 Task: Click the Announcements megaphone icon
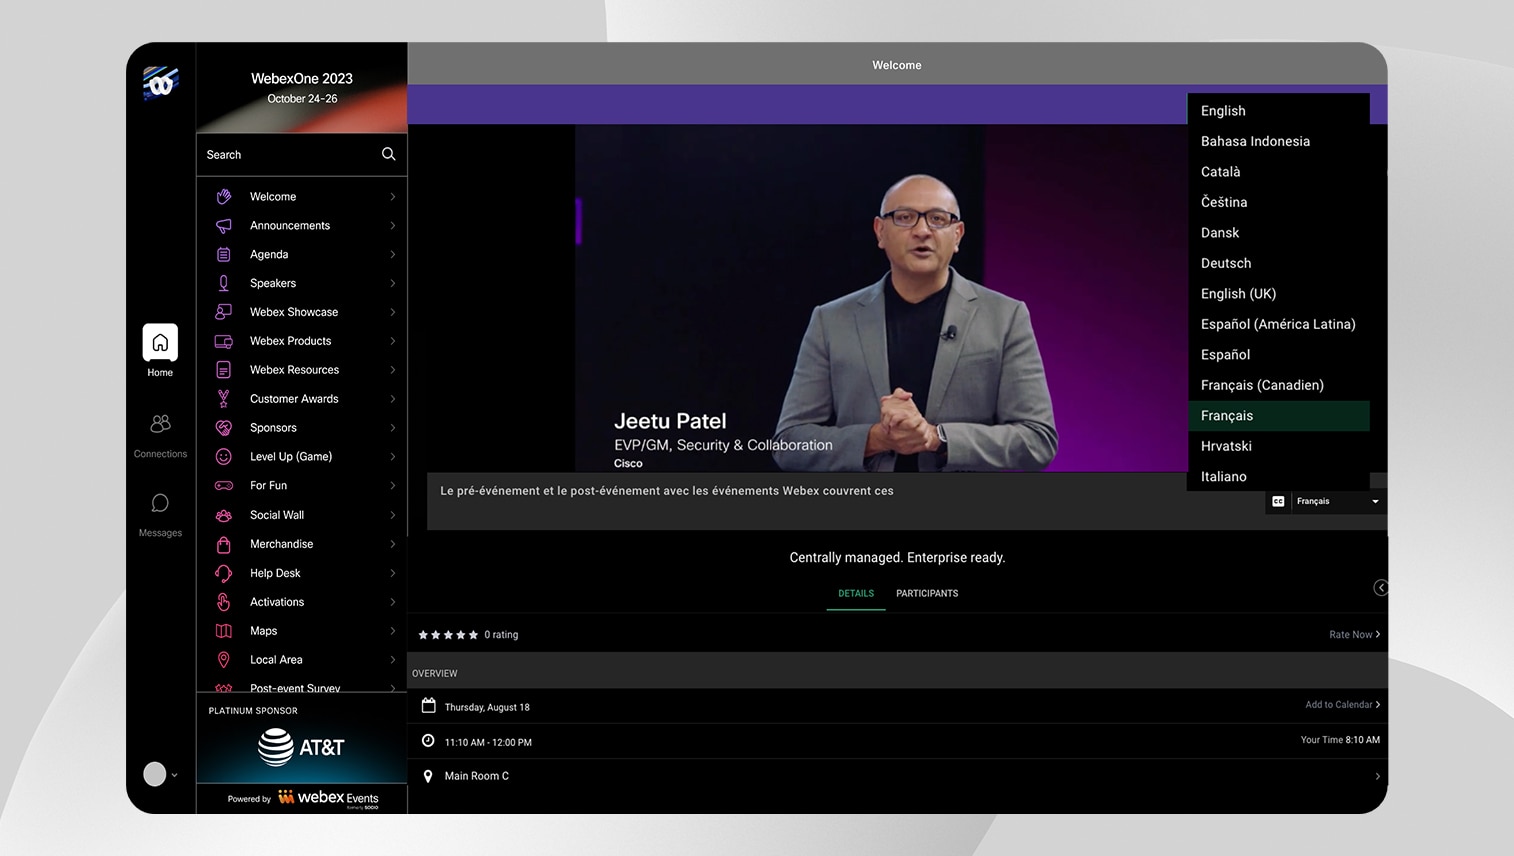224,226
